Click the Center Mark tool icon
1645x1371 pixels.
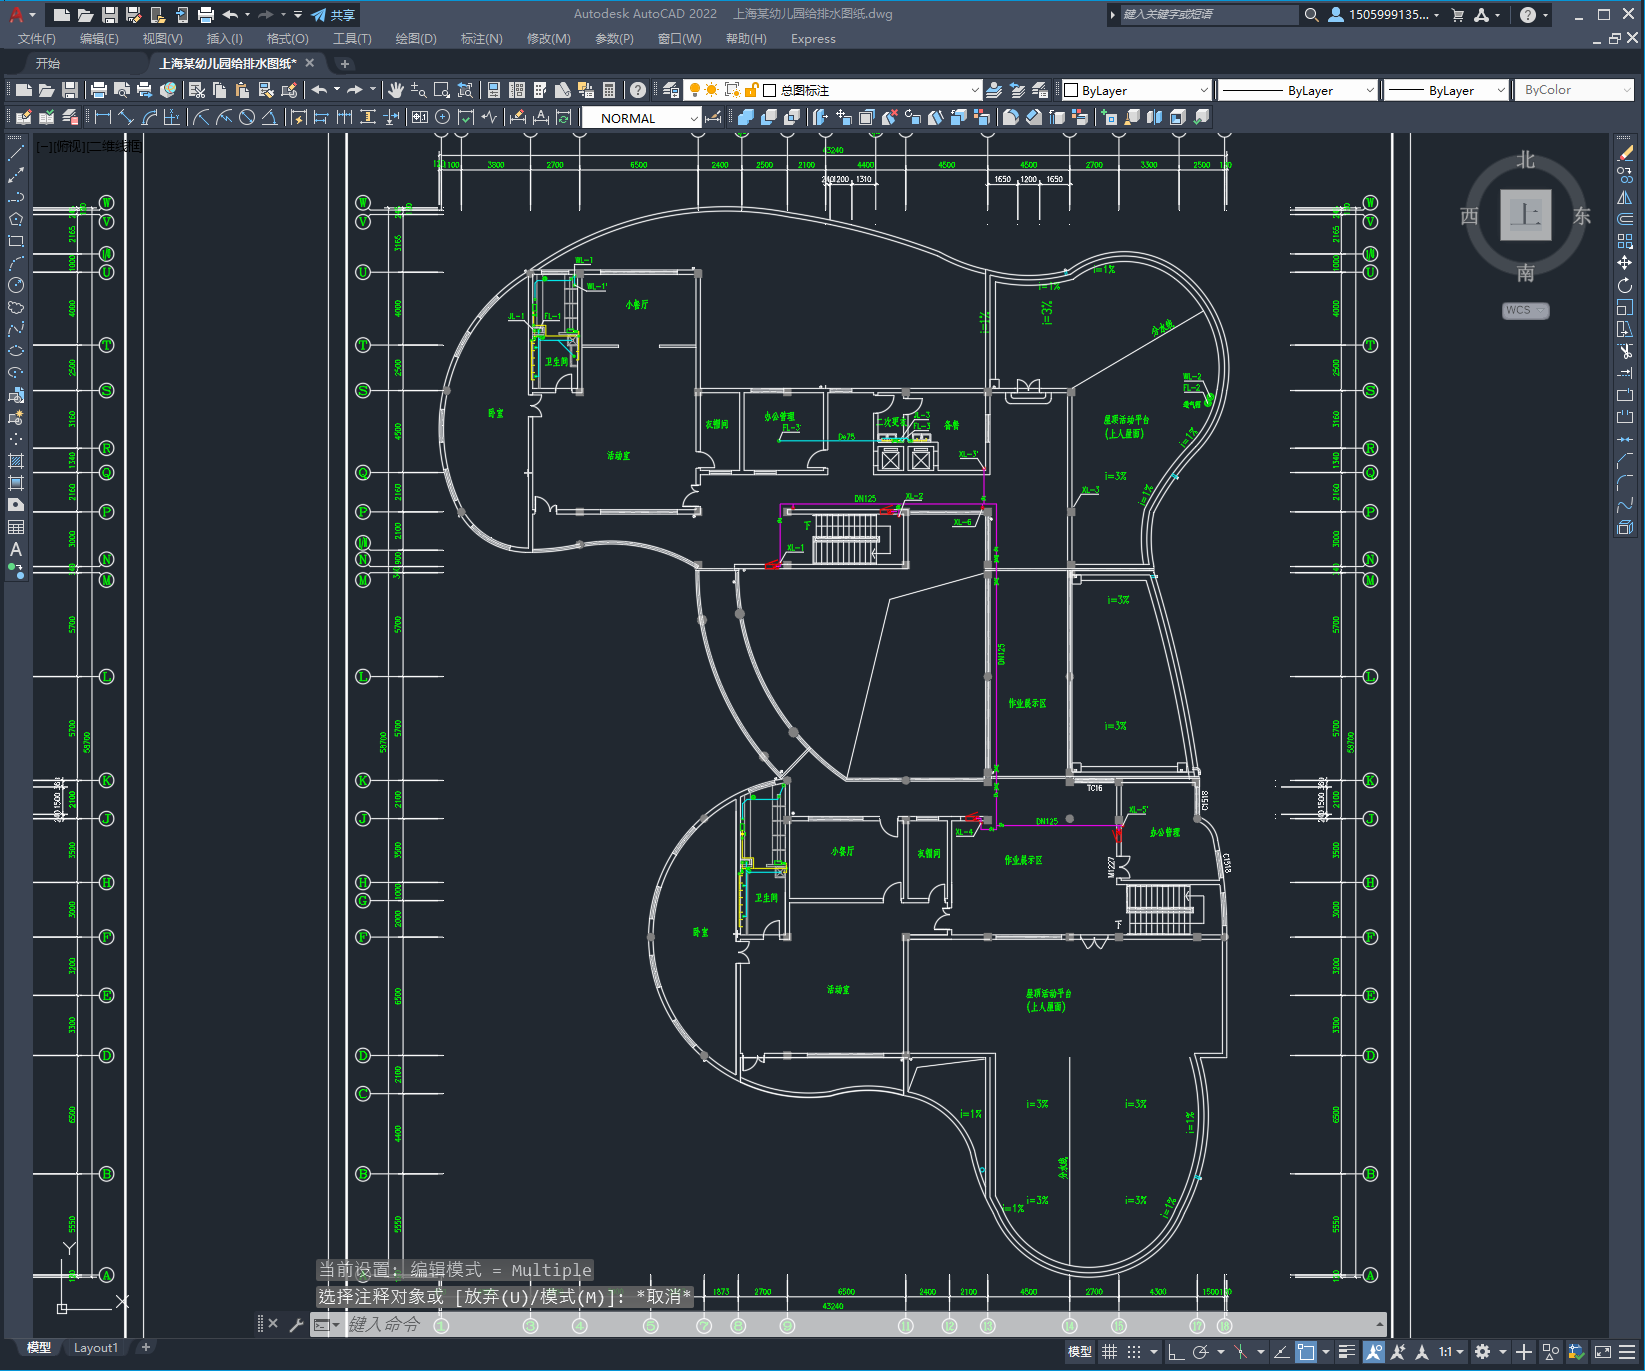pyautogui.click(x=443, y=118)
